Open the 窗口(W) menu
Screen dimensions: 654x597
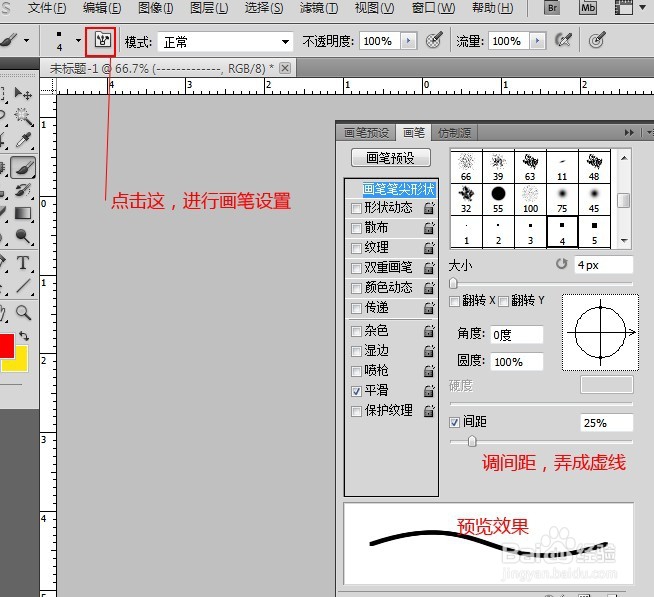tap(433, 8)
